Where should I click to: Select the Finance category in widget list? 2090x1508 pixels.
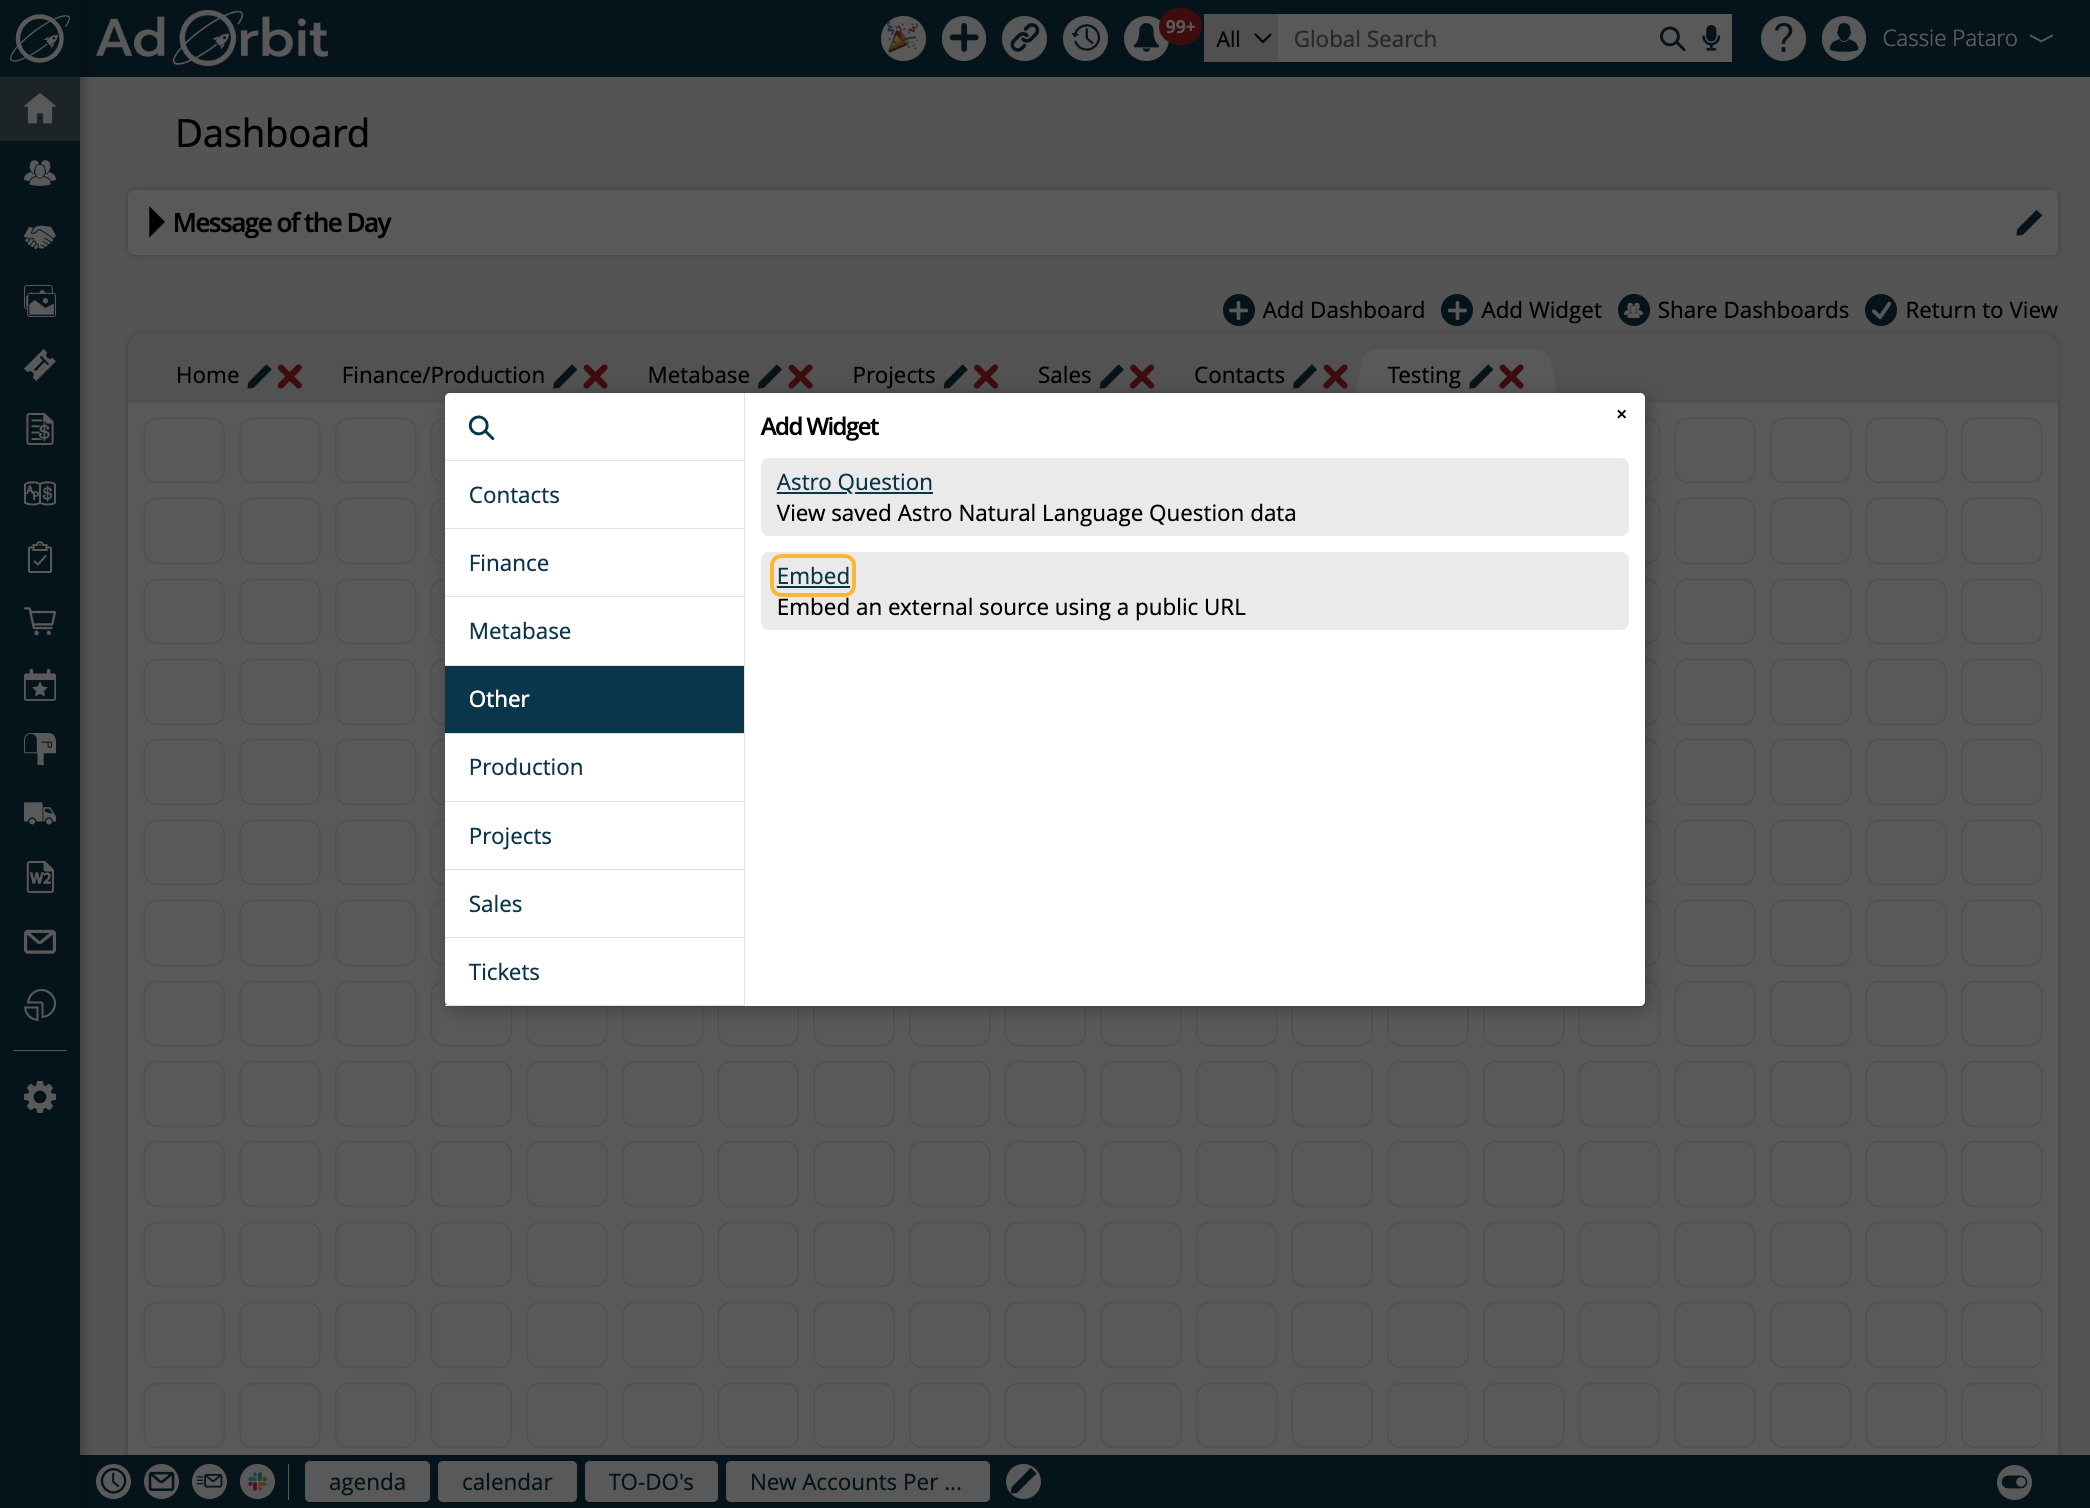(508, 562)
